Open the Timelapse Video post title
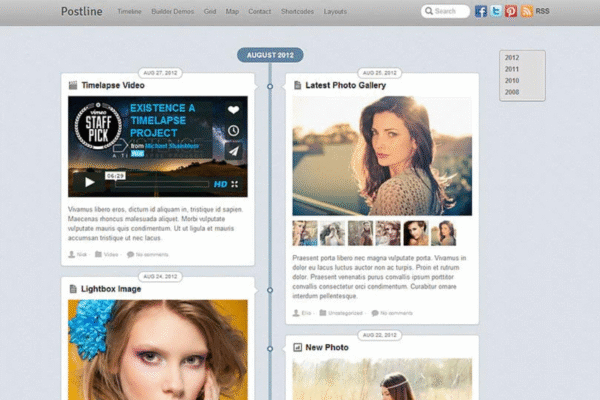600x400 pixels. (x=113, y=85)
